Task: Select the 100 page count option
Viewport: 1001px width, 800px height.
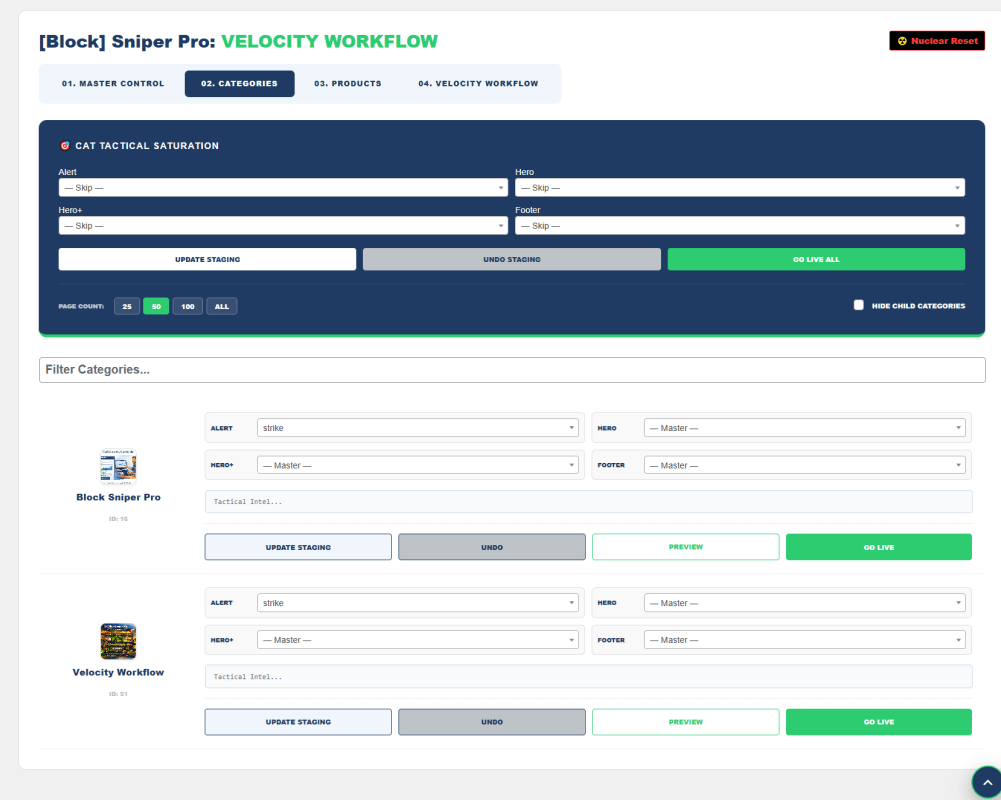Action: pos(187,306)
